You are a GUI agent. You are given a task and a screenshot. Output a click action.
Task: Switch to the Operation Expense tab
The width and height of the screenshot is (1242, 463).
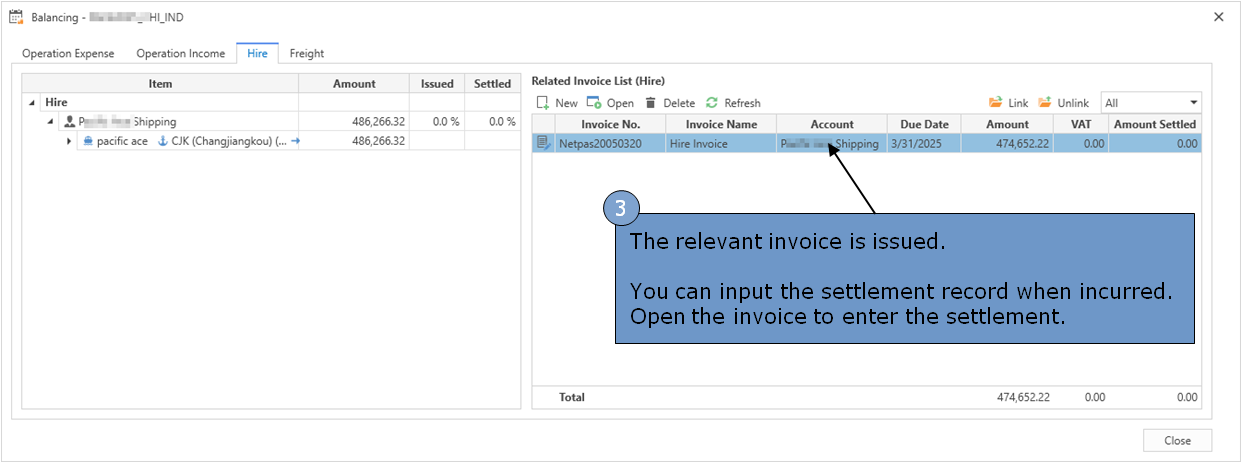pyautogui.click(x=68, y=53)
